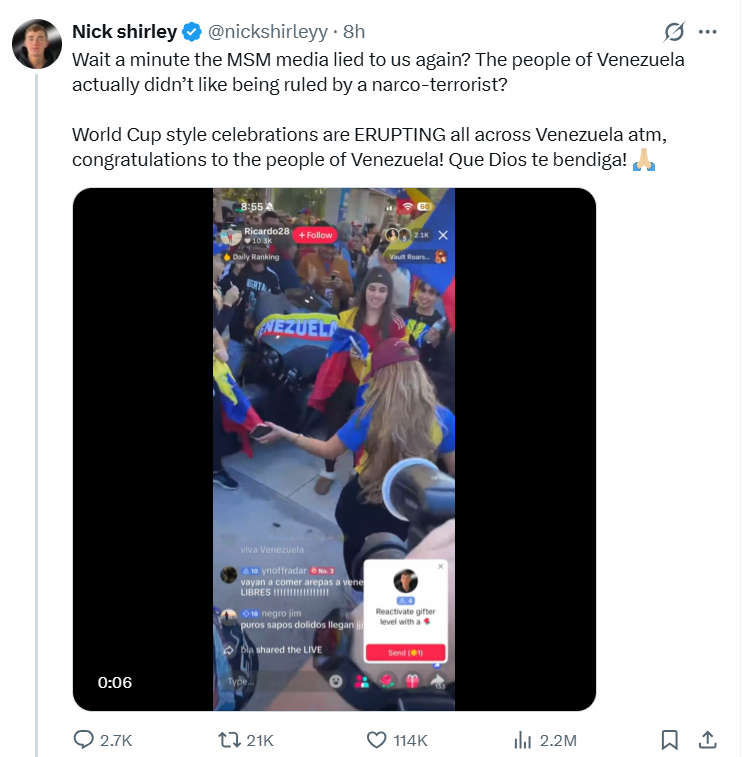Viewport: 742px width, 757px height.
Task: Open the post's 8h timestamp
Action: pyautogui.click(x=355, y=32)
